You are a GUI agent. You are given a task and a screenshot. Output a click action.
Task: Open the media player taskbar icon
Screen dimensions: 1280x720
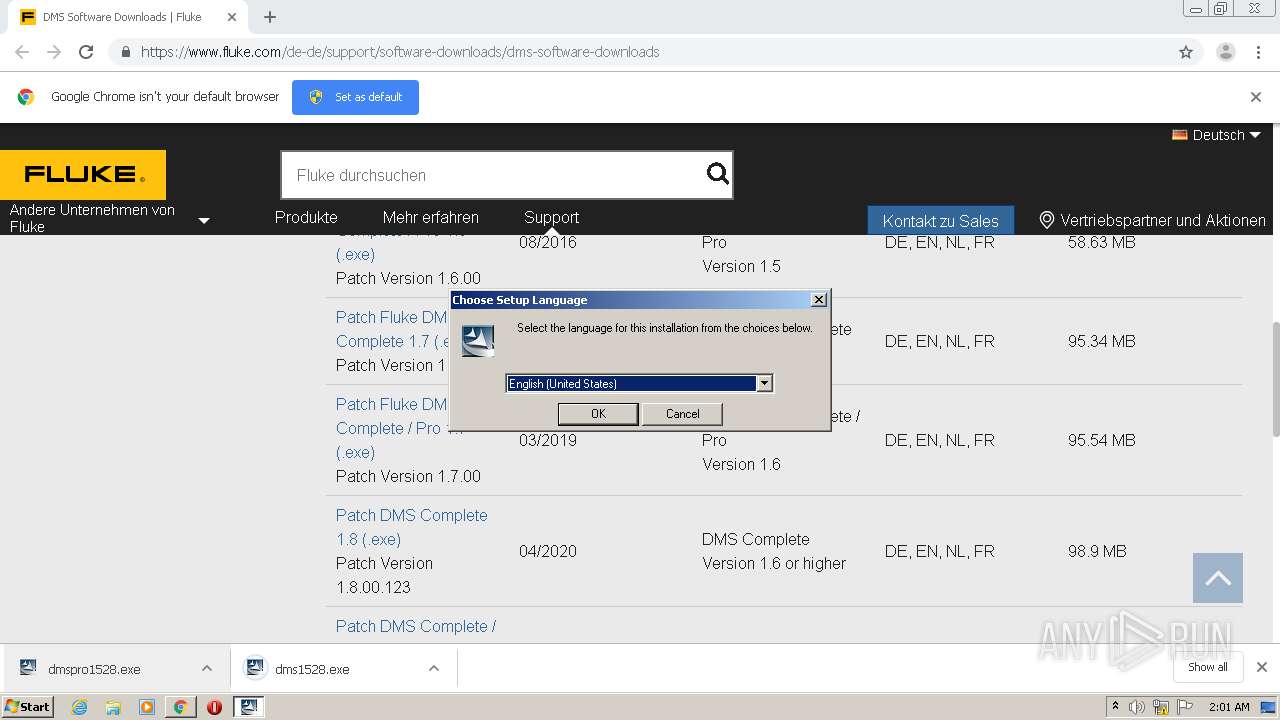click(x=147, y=707)
